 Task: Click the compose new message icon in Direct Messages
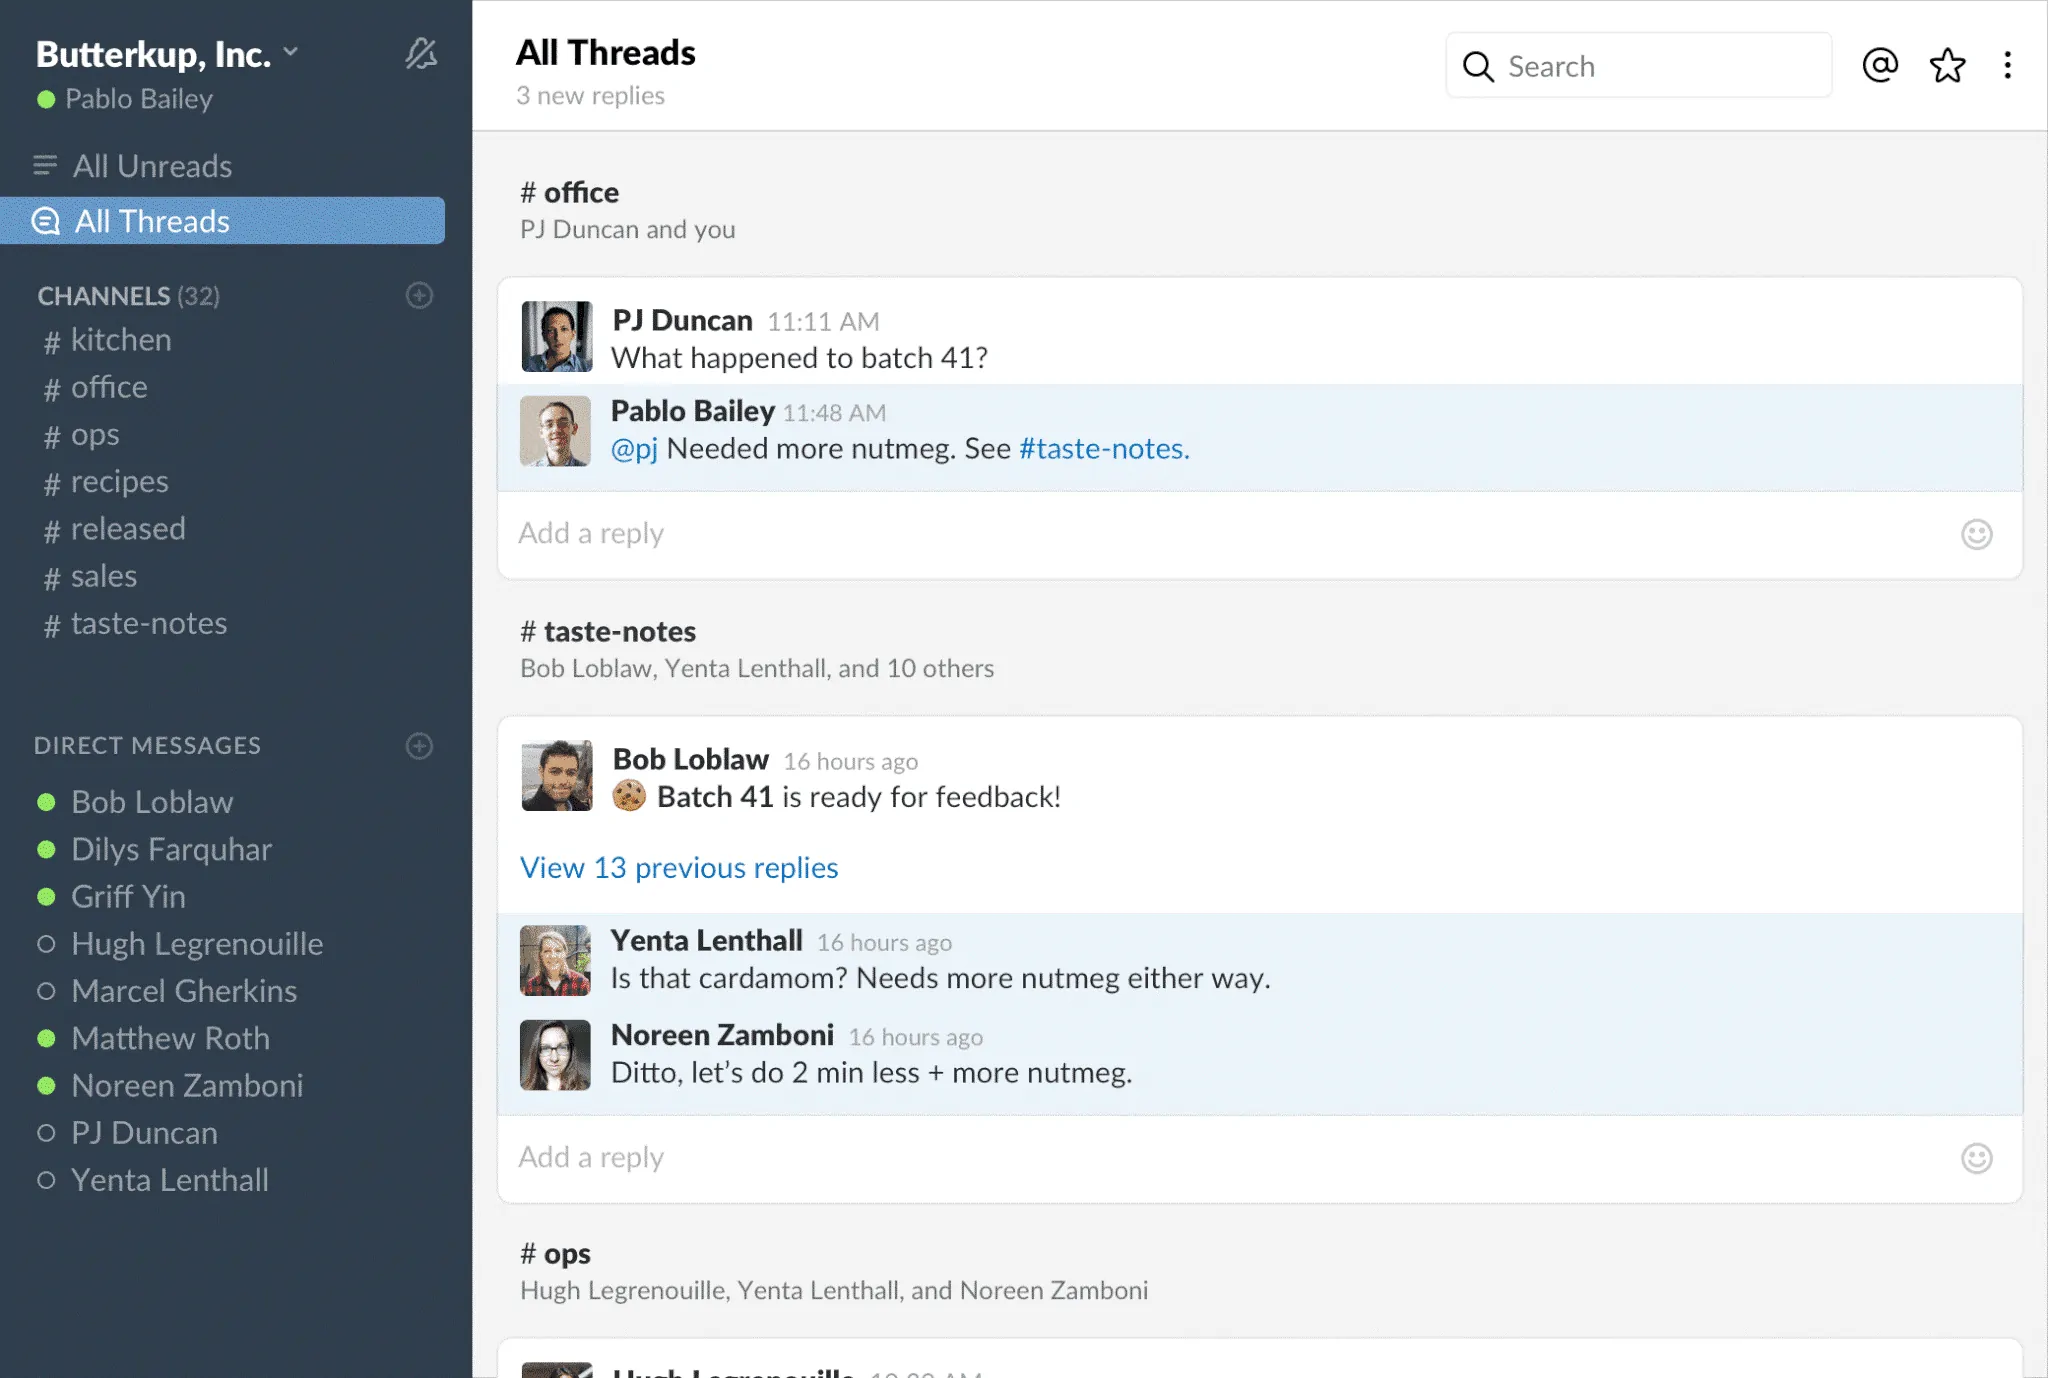pyautogui.click(x=418, y=744)
